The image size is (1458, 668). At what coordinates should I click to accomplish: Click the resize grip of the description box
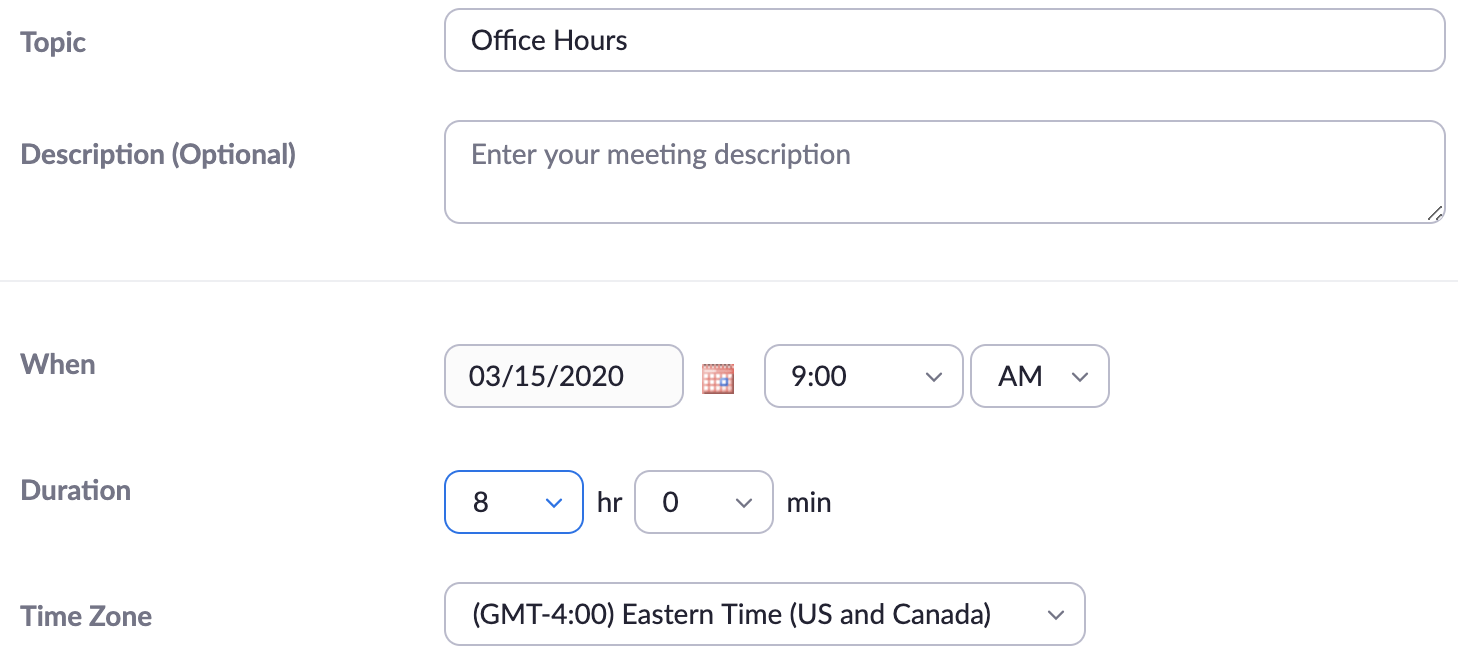1437,212
